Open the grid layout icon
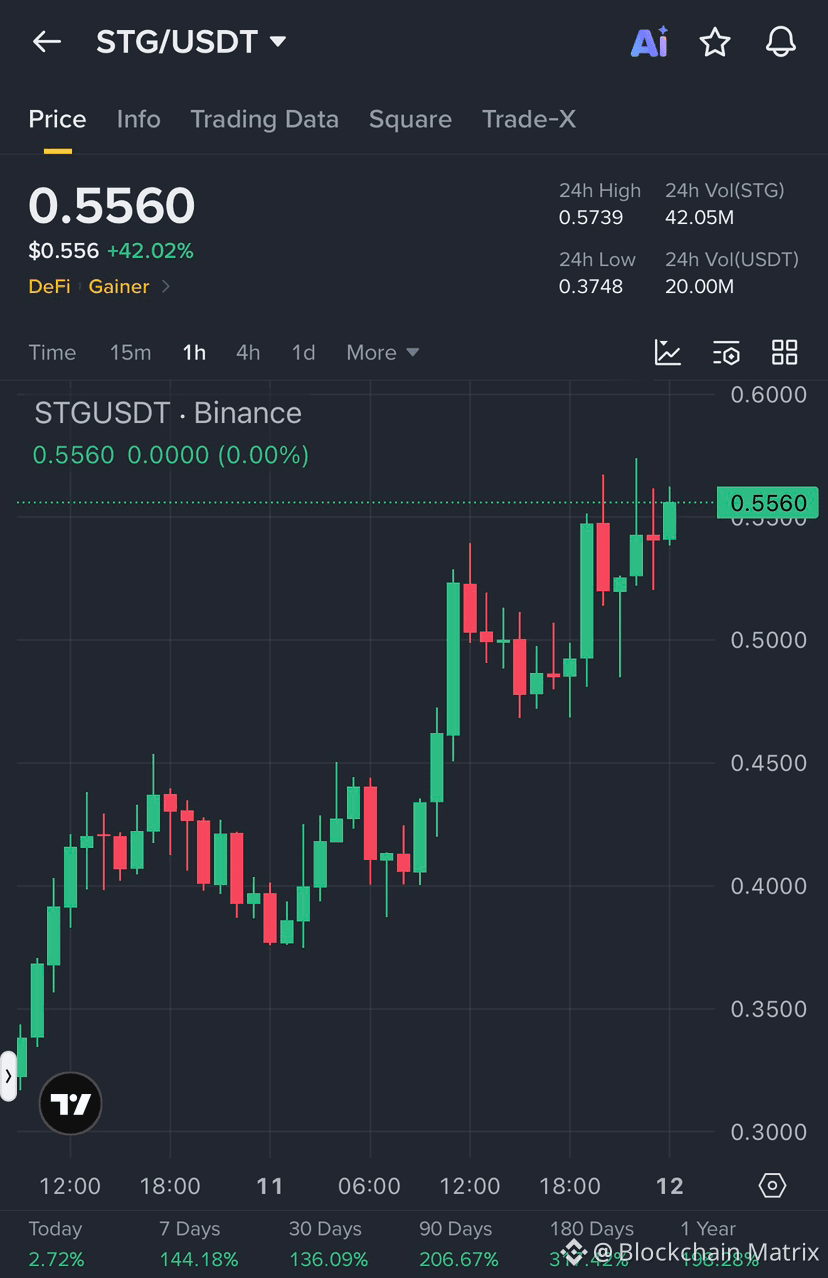 tap(785, 352)
